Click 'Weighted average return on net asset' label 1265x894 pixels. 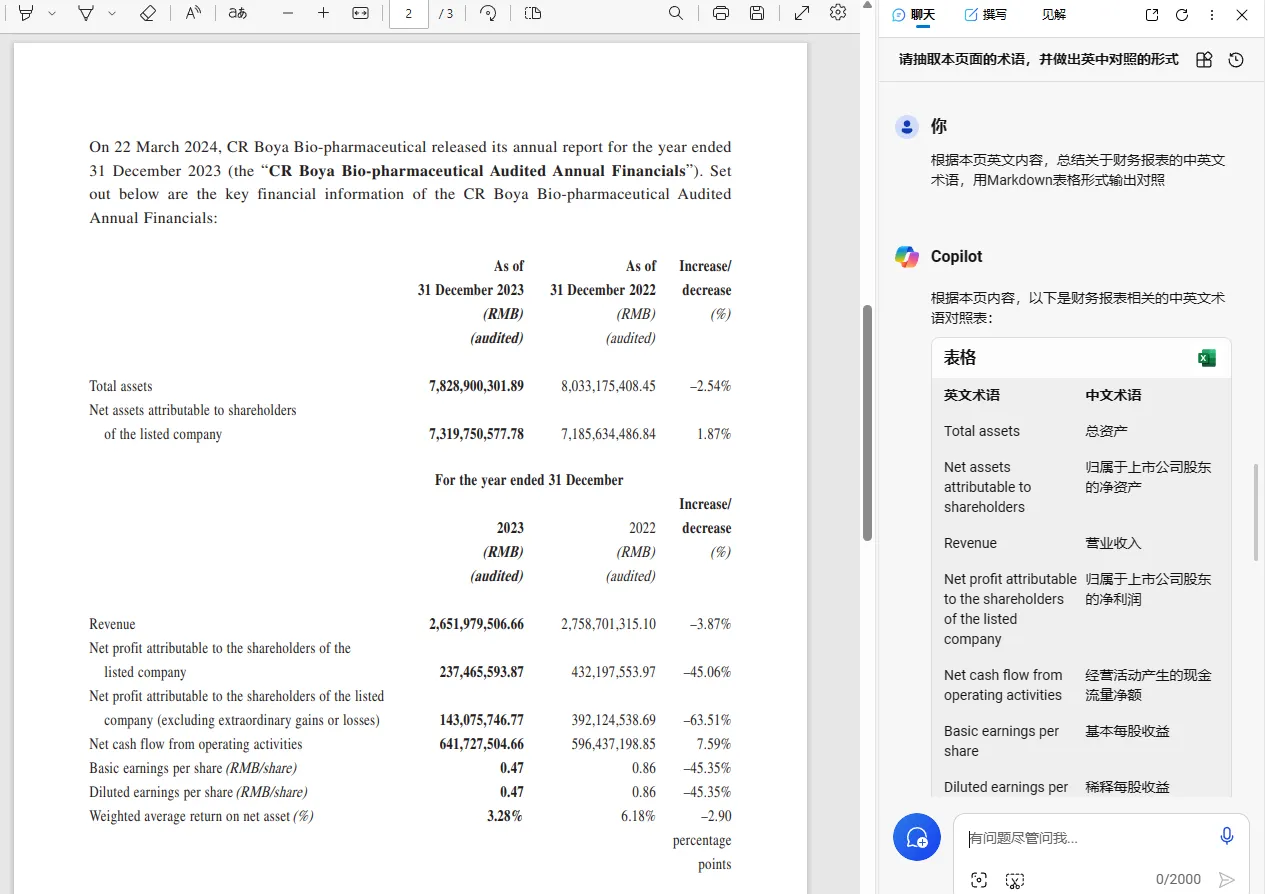point(201,816)
